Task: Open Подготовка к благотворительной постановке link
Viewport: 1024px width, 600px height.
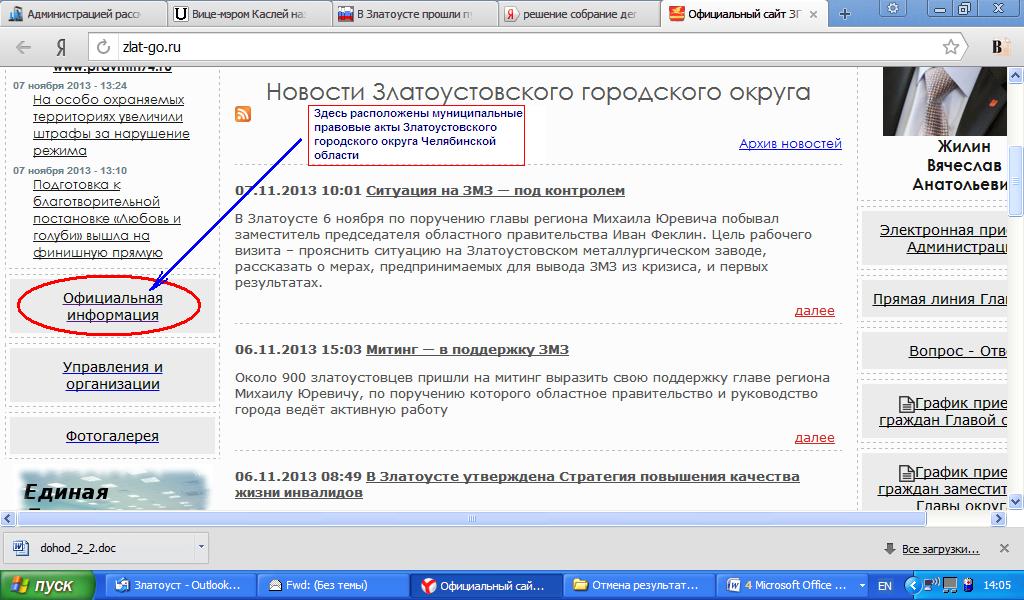Action: coord(107,218)
